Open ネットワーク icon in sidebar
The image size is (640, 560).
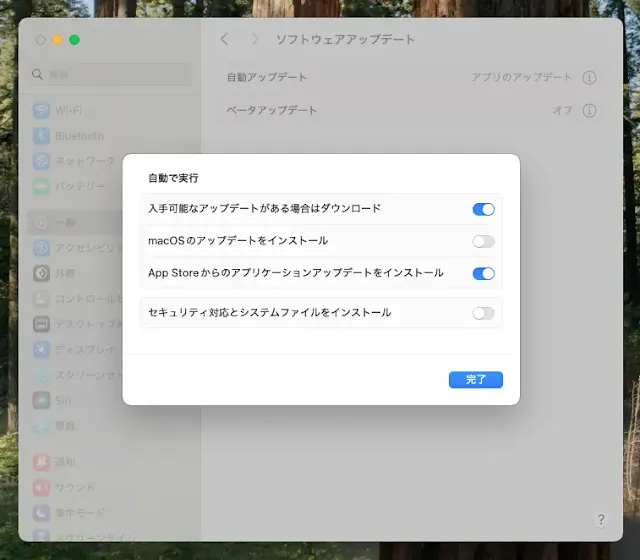[41, 161]
